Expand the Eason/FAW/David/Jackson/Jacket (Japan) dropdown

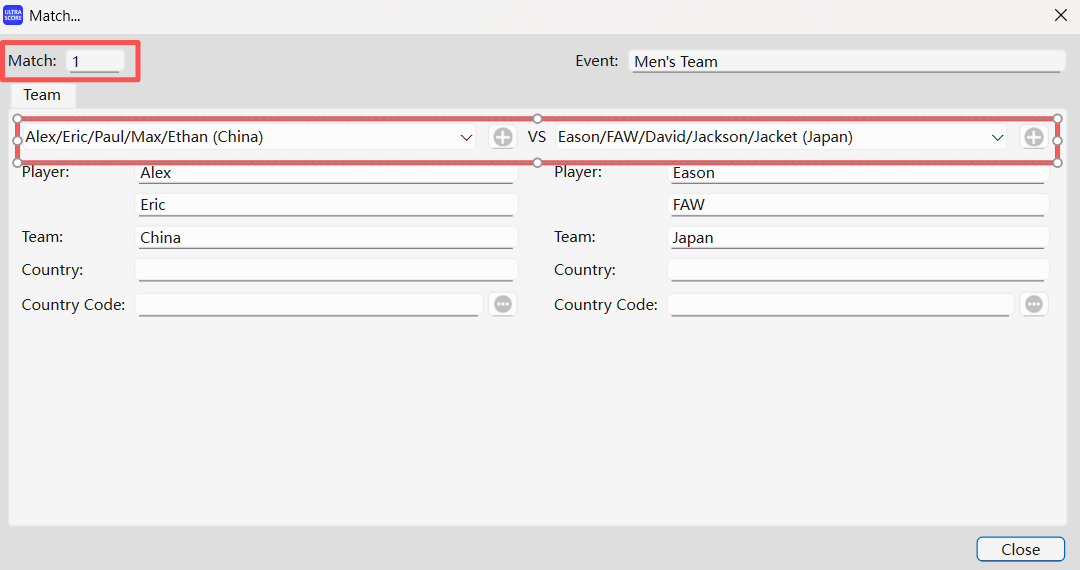pyautogui.click(x=996, y=137)
